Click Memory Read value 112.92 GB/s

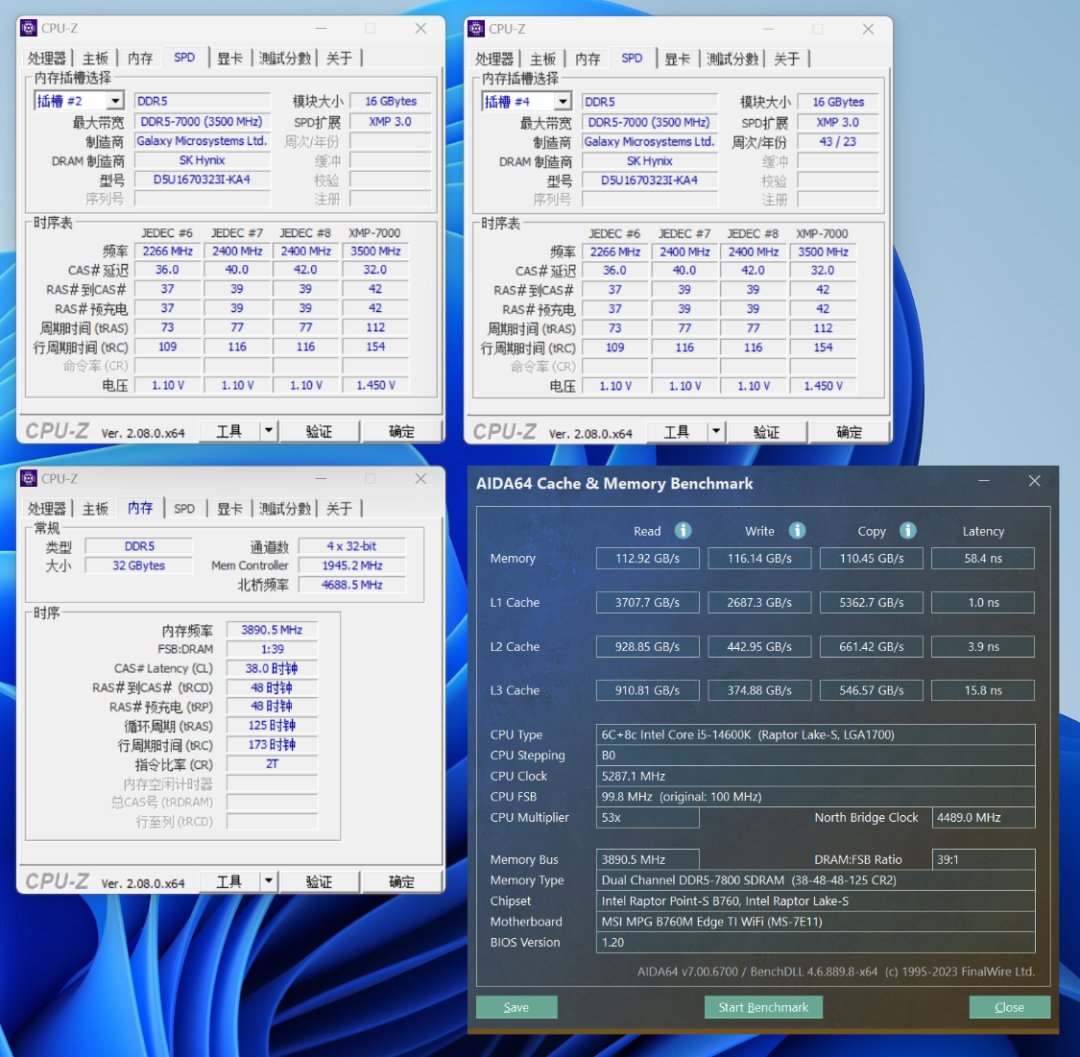pyautogui.click(x=647, y=558)
